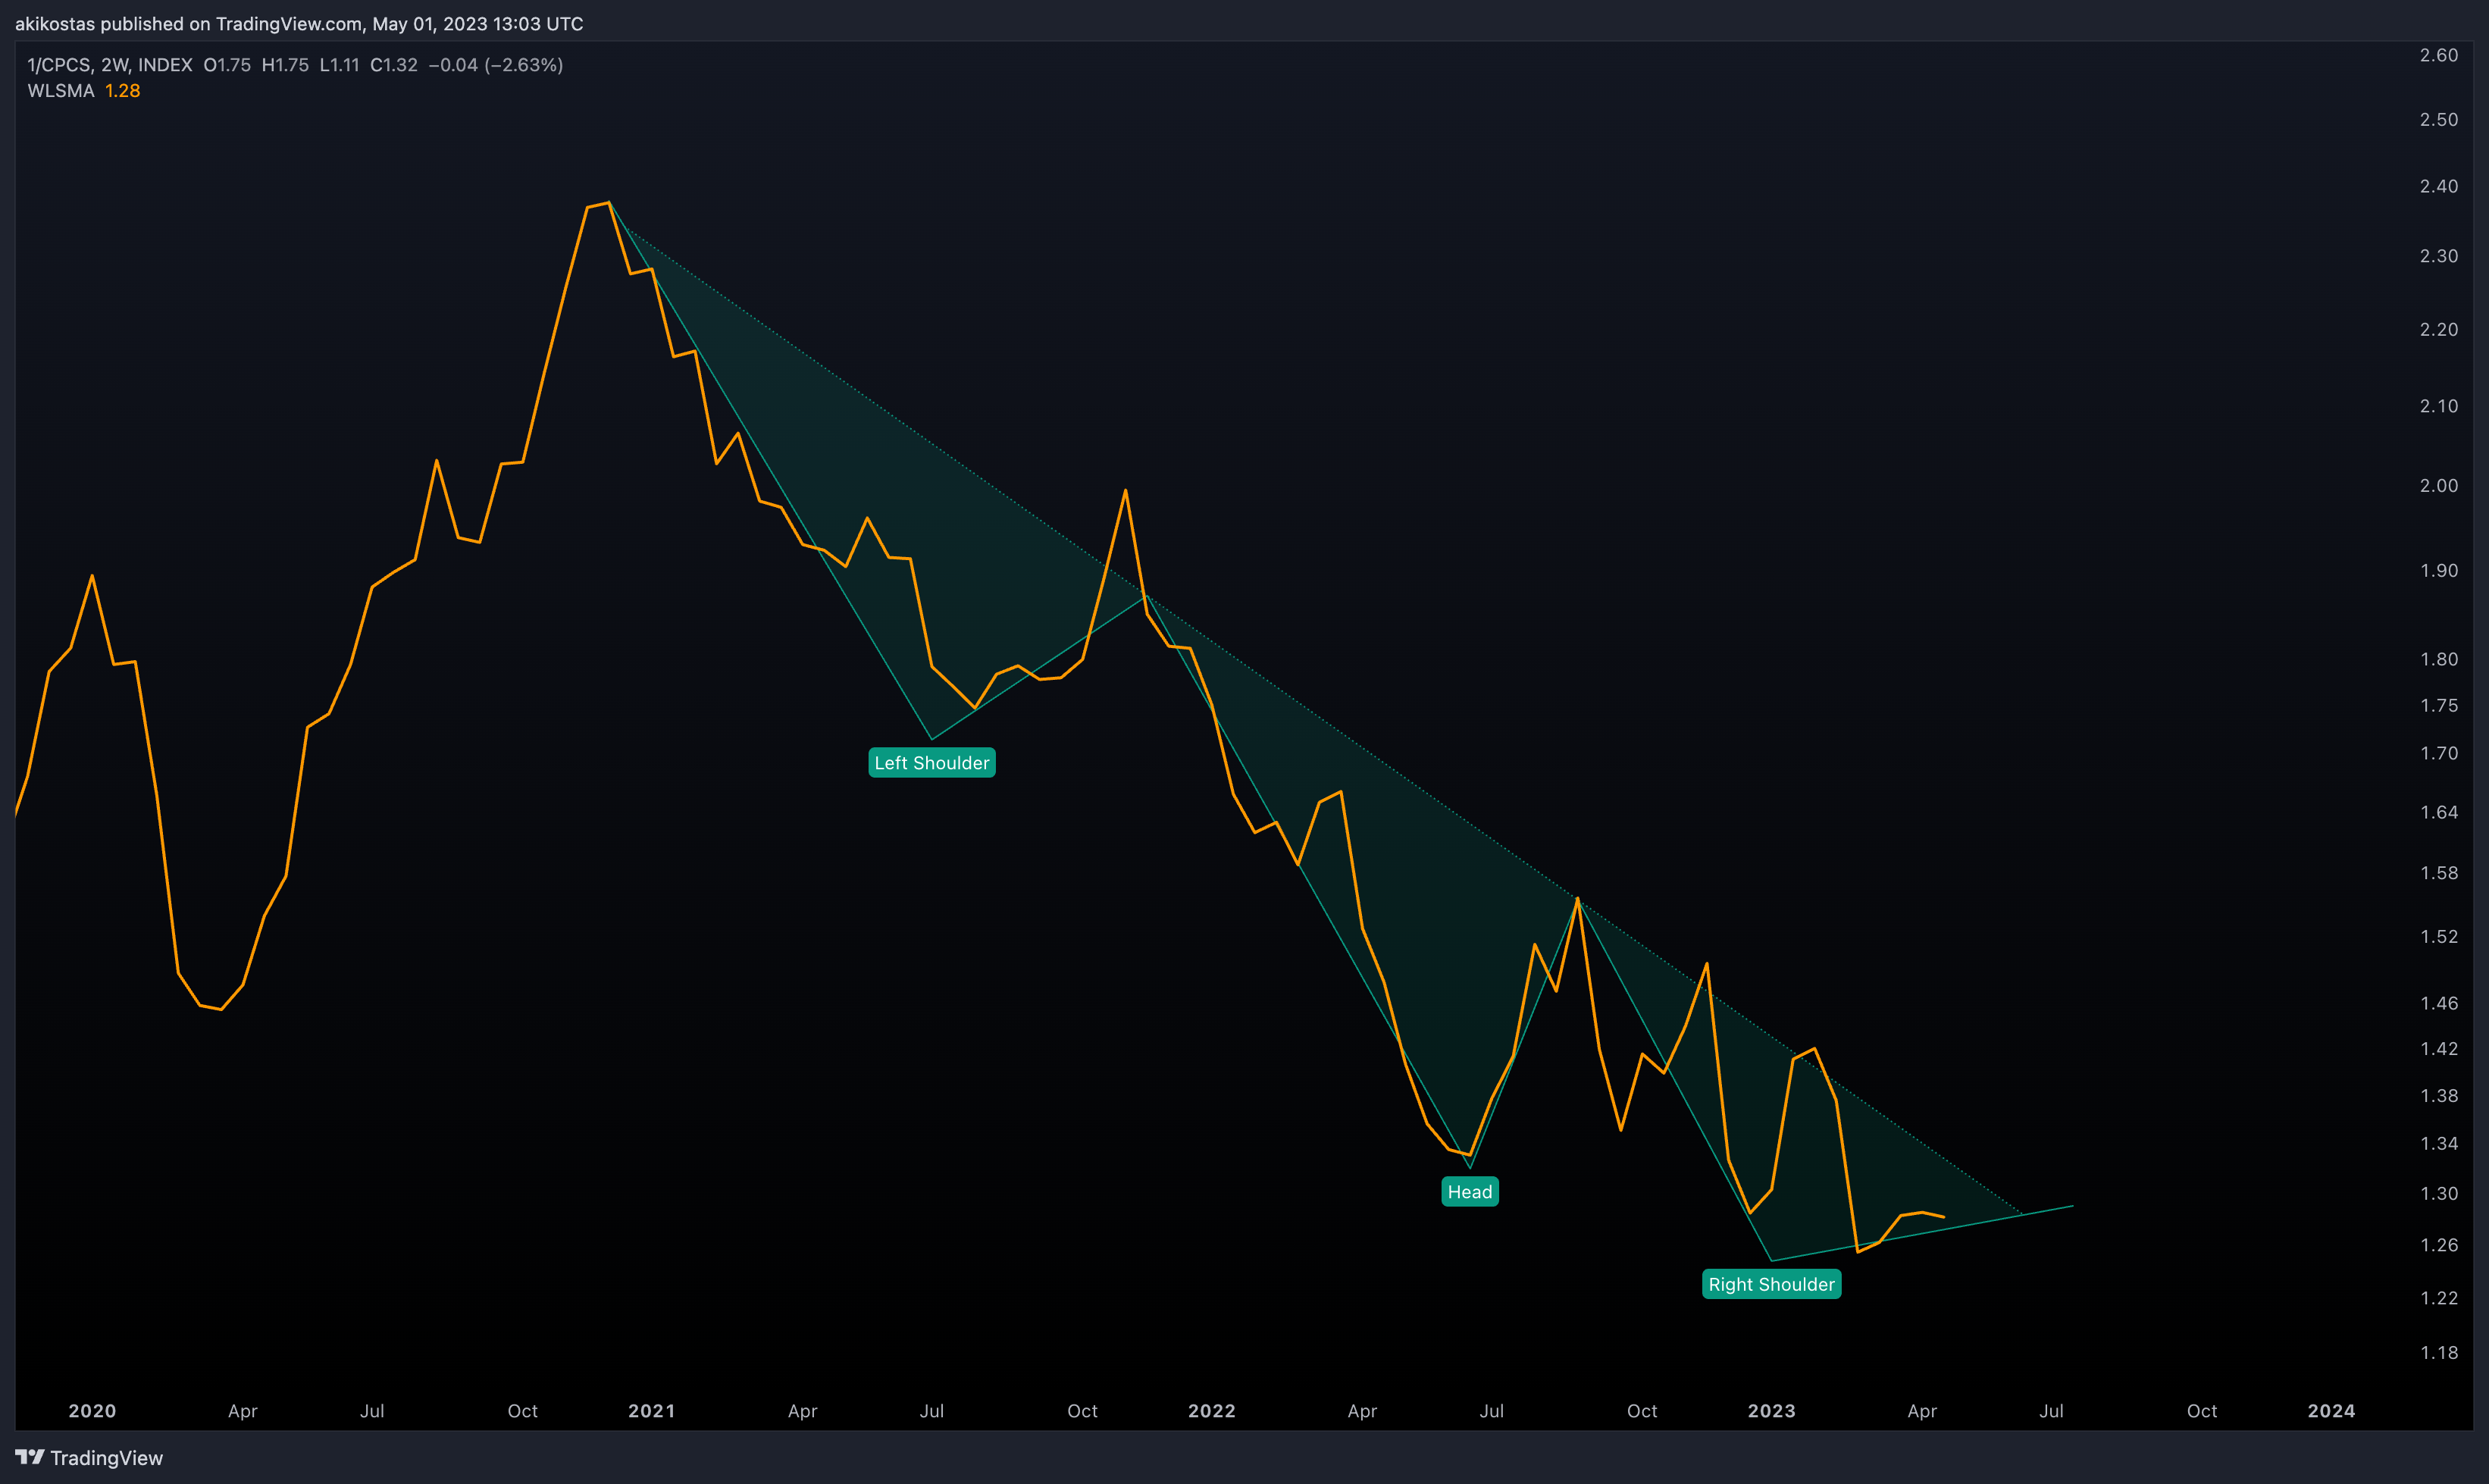Click the change value −0.04 (−2.63%)

point(496,65)
